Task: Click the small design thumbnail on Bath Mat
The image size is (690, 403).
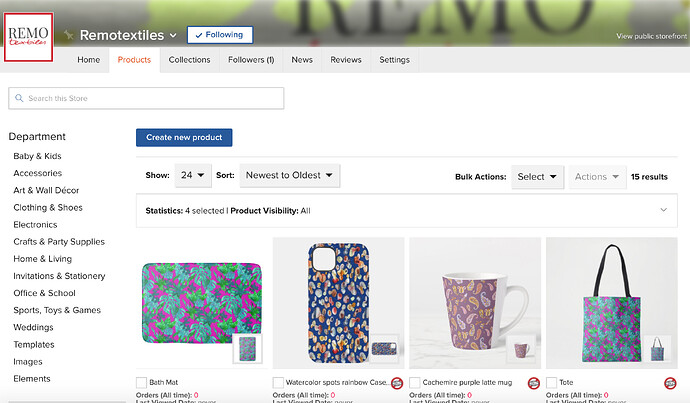Action: point(247,349)
